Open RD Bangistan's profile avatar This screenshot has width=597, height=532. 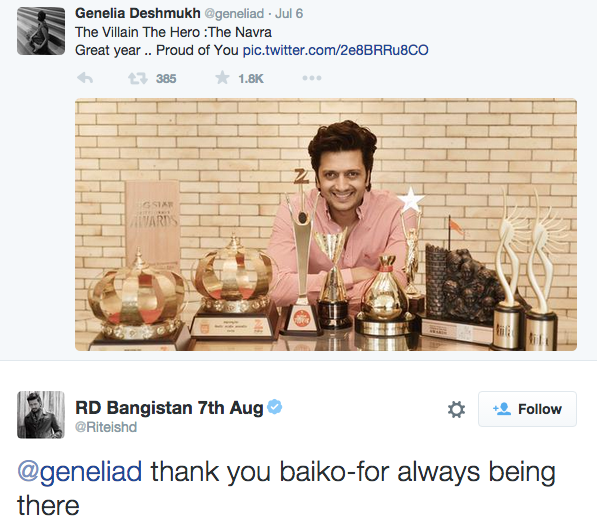pyautogui.click(x=41, y=415)
